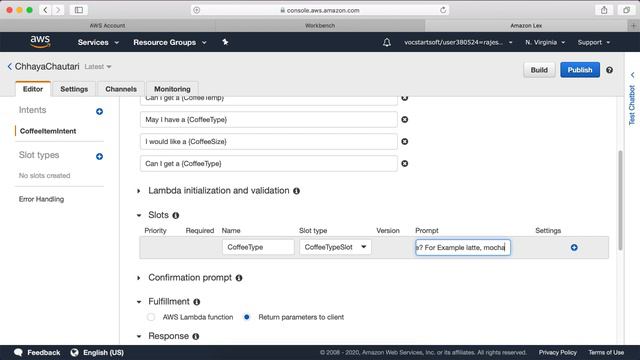
Task: Expand Lambda initialization and validation section
Action: pyautogui.click(x=139, y=191)
